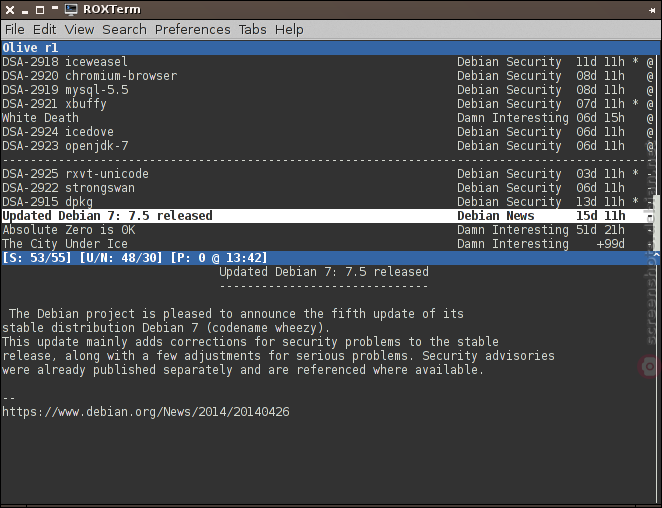Click the 51d 21h age value
The width and height of the screenshot is (662, 508).
(600, 229)
